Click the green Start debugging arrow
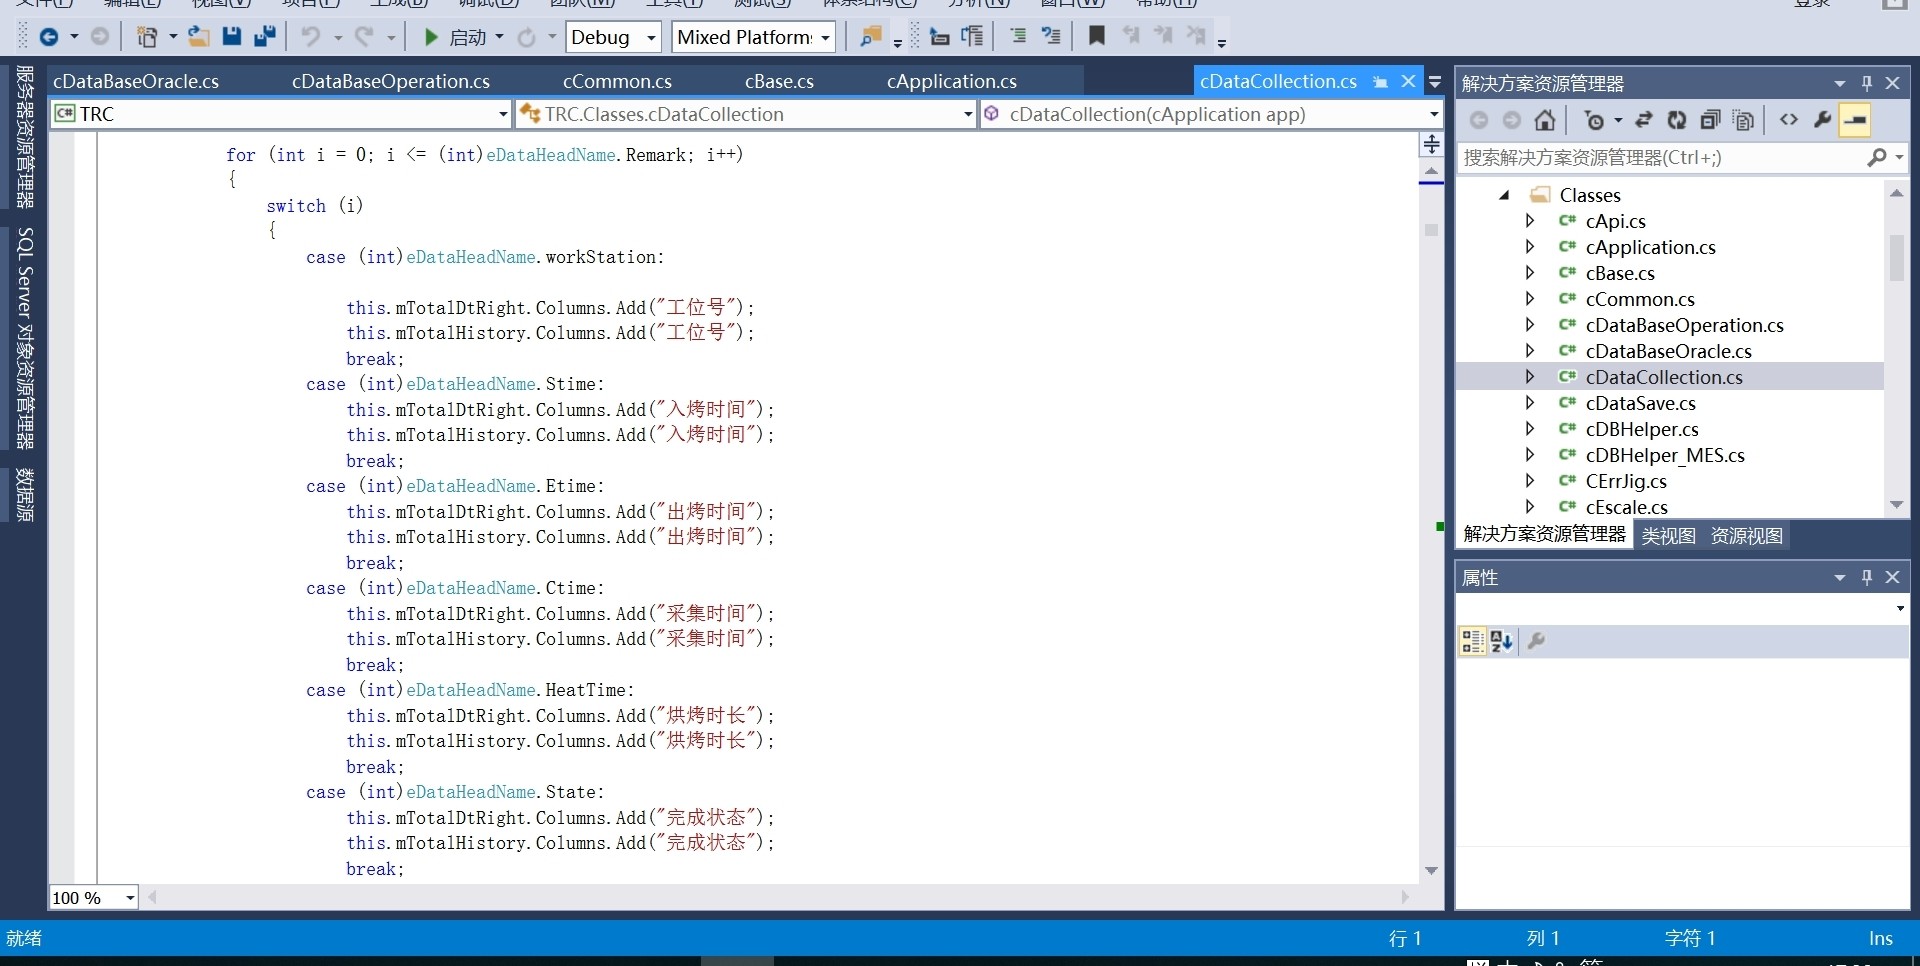 click(431, 37)
